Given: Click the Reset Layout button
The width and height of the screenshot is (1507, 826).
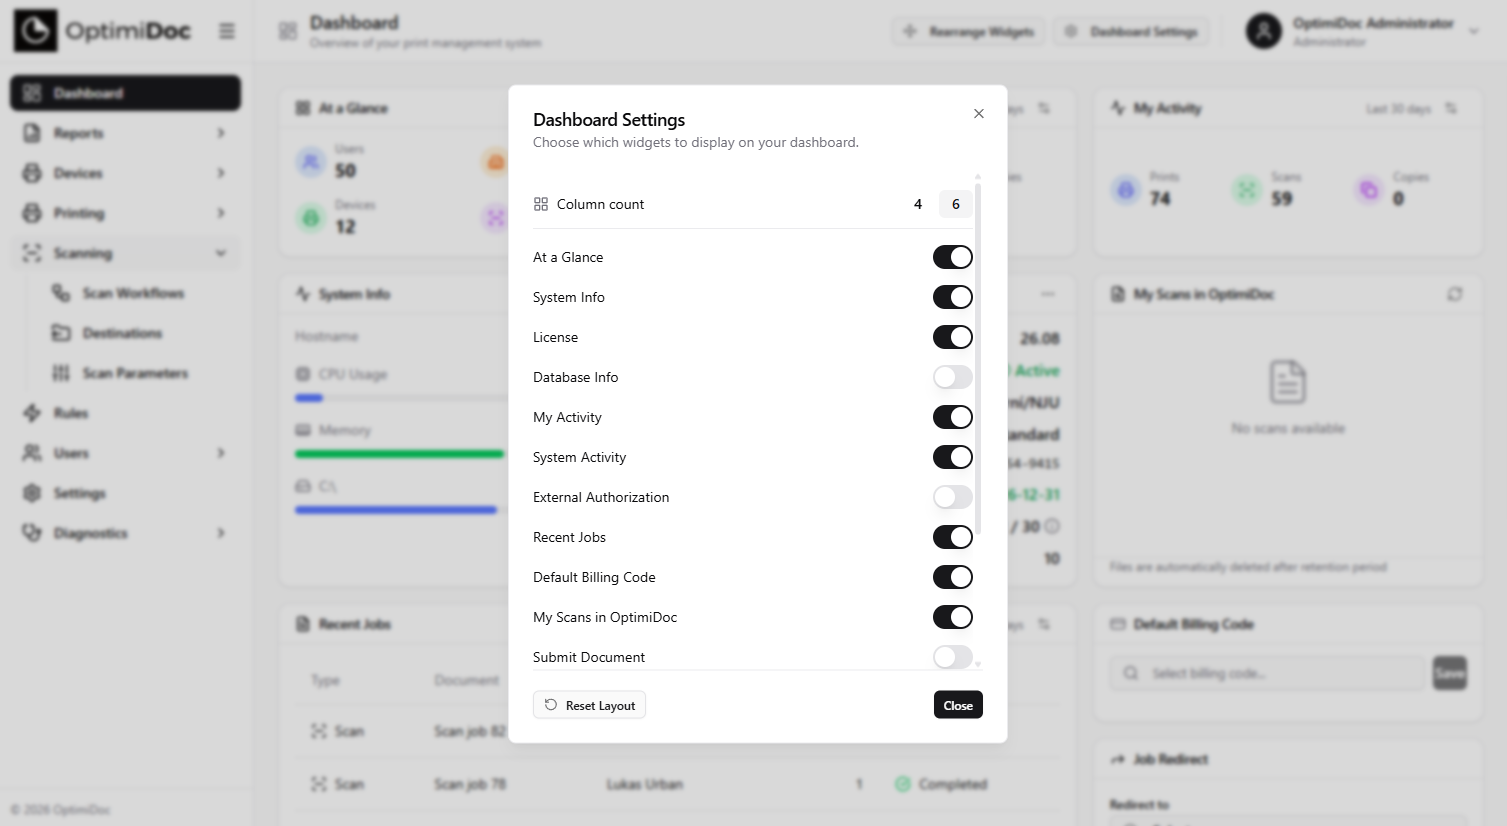Looking at the screenshot, I should (x=590, y=705).
